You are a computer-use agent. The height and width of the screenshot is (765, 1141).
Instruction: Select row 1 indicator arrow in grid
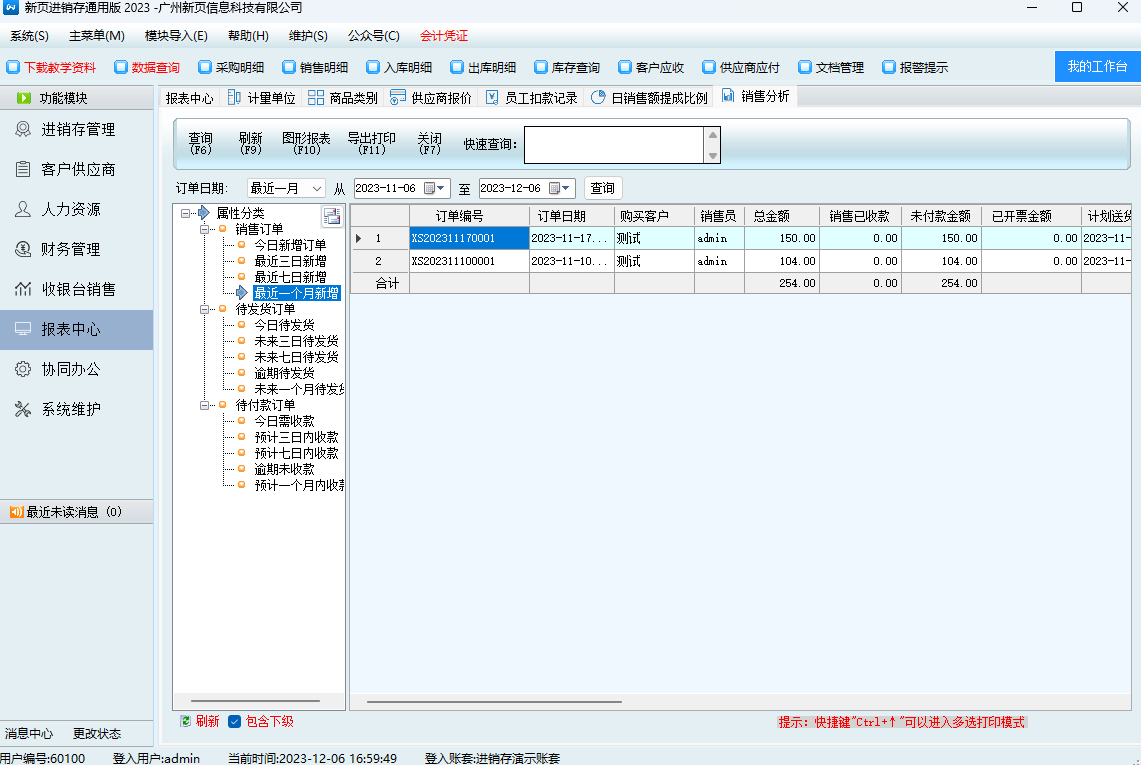358,238
